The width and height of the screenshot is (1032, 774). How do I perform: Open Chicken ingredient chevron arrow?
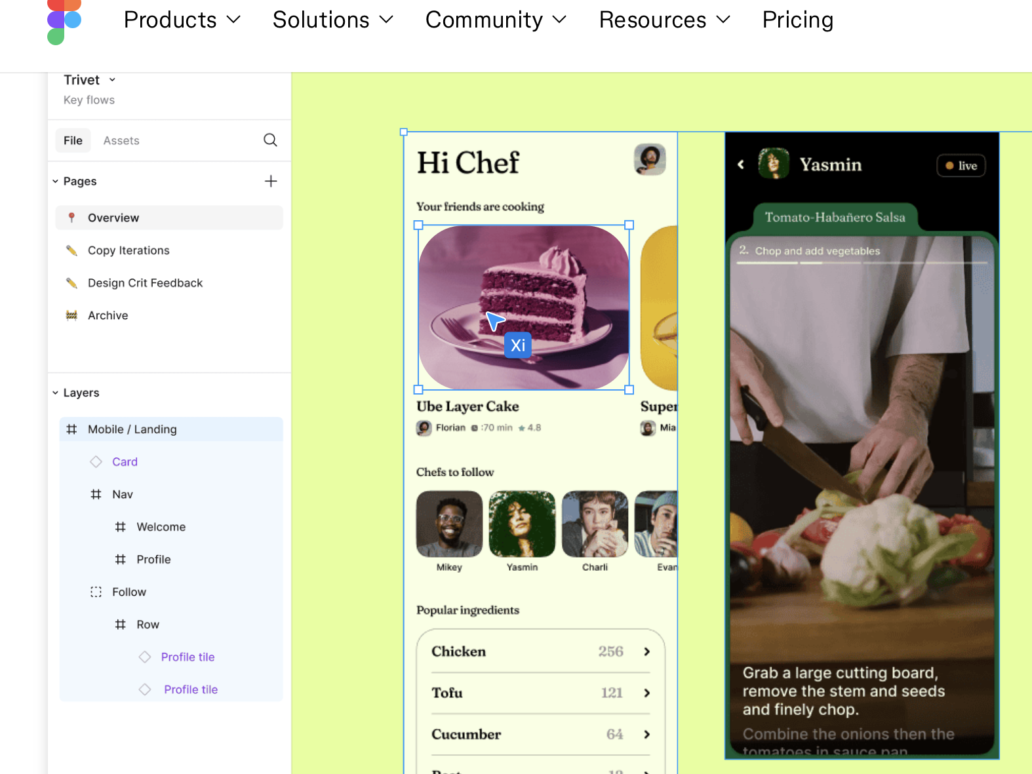(x=647, y=652)
